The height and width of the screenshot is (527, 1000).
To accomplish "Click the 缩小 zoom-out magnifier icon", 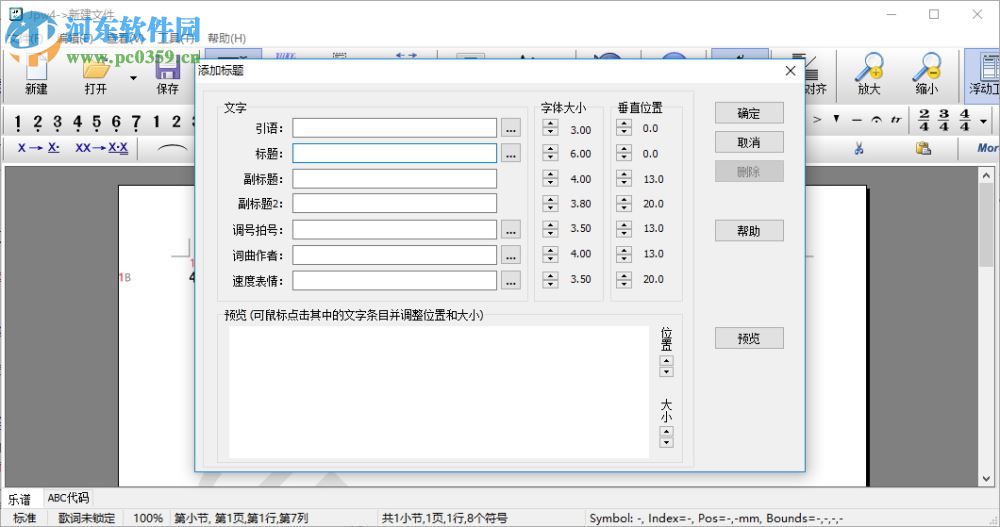I will (x=927, y=75).
